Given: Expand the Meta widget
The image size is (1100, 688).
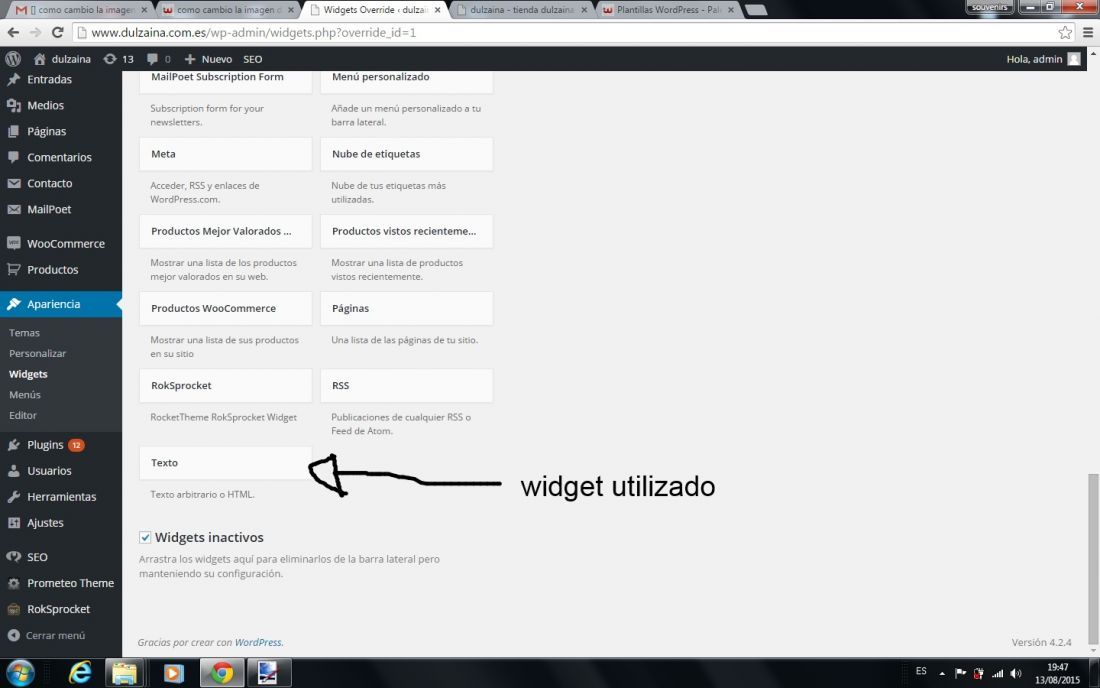Looking at the screenshot, I should point(225,154).
